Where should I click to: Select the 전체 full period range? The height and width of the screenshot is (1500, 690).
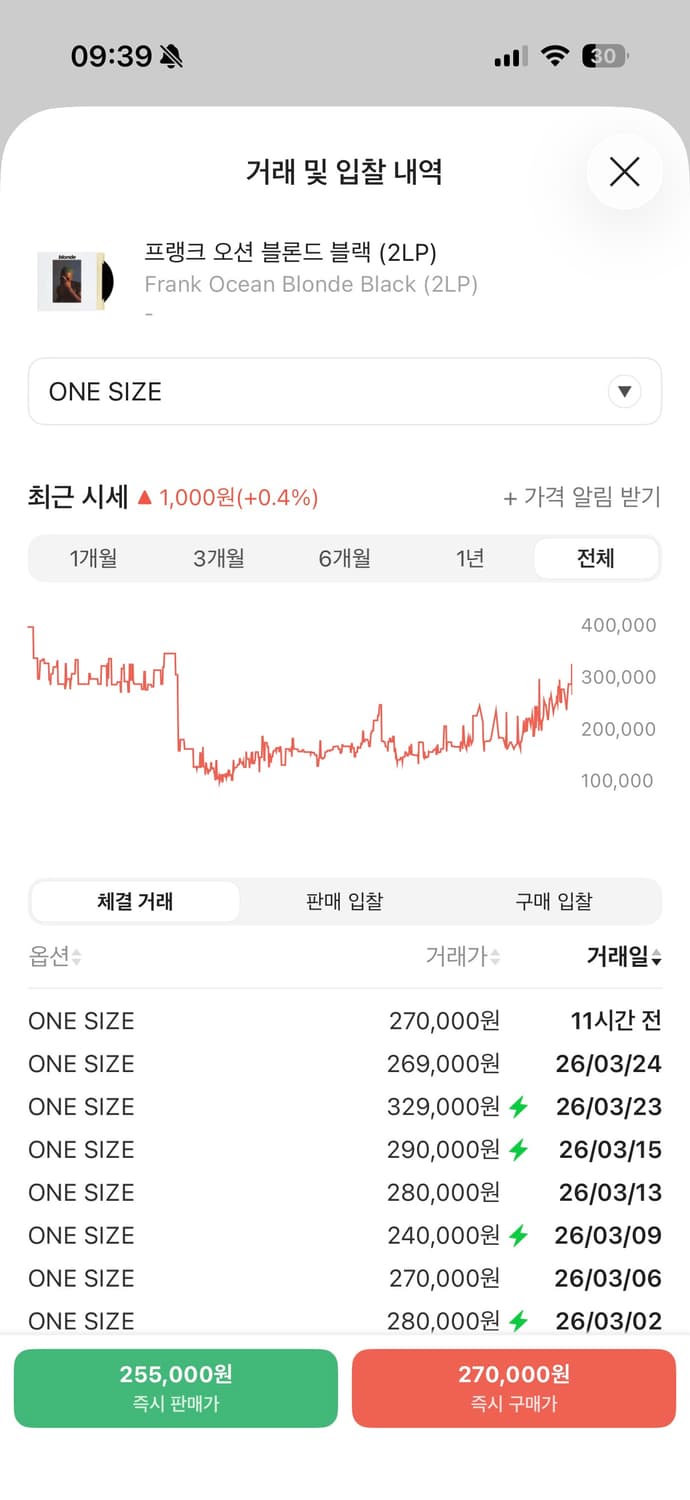point(596,558)
